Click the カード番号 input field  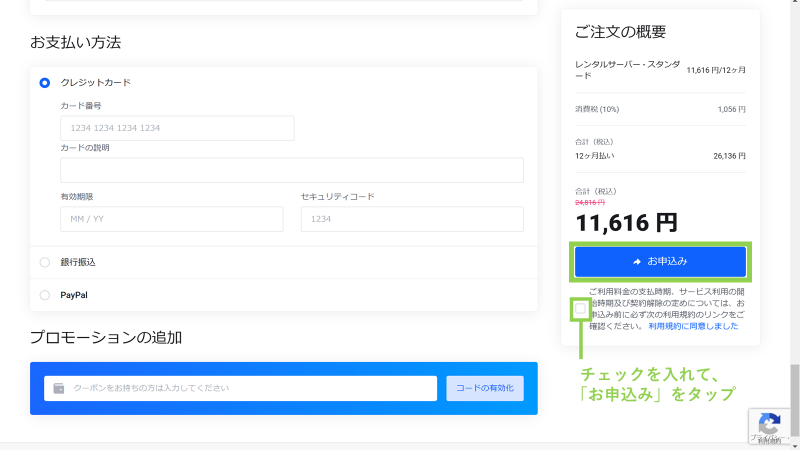pyautogui.click(x=177, y=128)
